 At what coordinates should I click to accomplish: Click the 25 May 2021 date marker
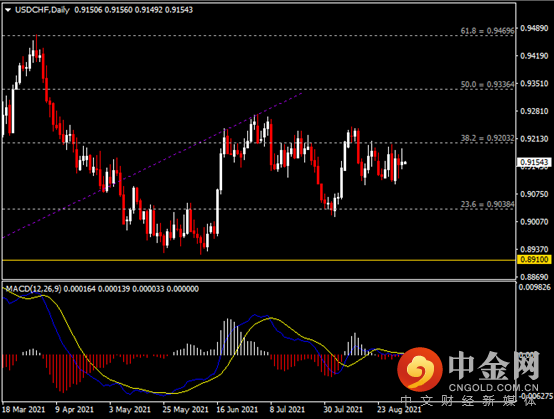click(185, 410)
